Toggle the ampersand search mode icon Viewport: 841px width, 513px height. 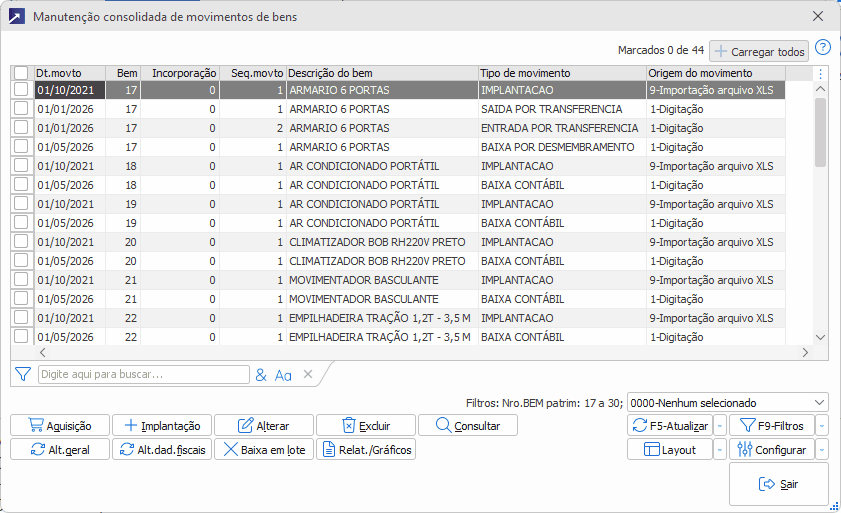pyautogui.click(x=261, y=375)
